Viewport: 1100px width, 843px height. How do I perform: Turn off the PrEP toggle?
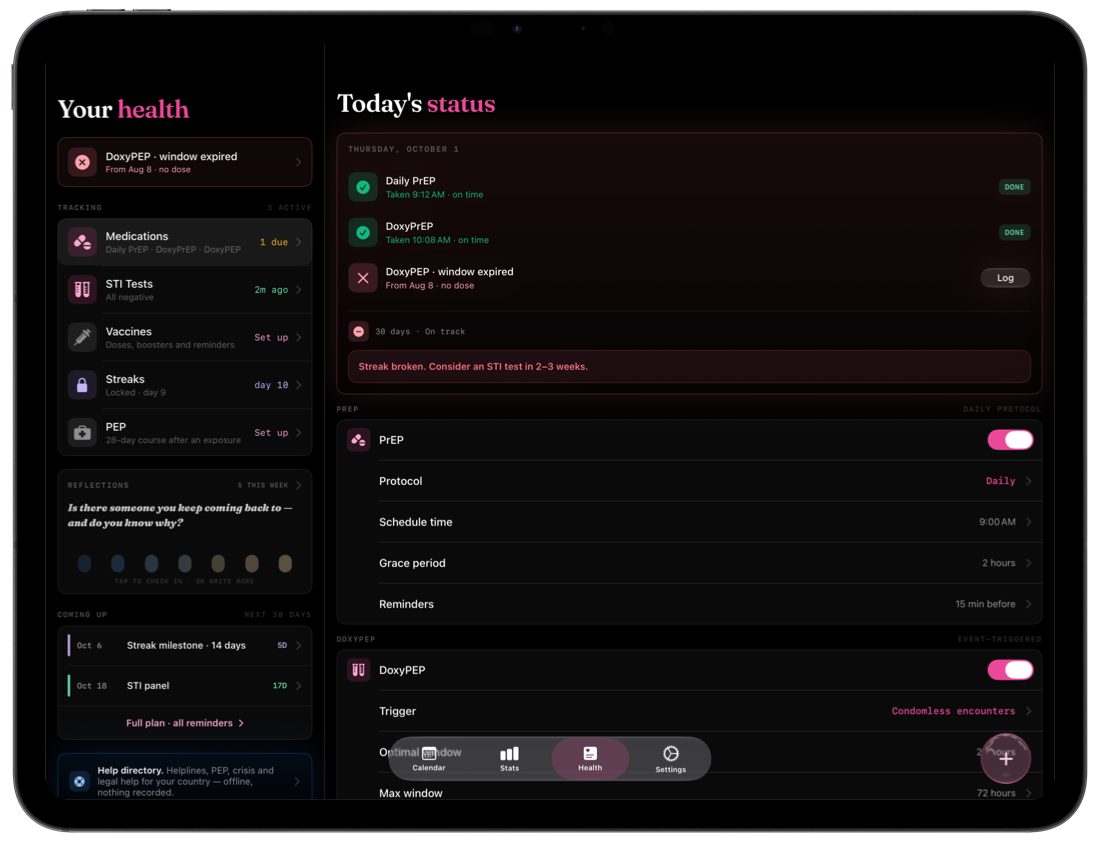point(1010,440)
